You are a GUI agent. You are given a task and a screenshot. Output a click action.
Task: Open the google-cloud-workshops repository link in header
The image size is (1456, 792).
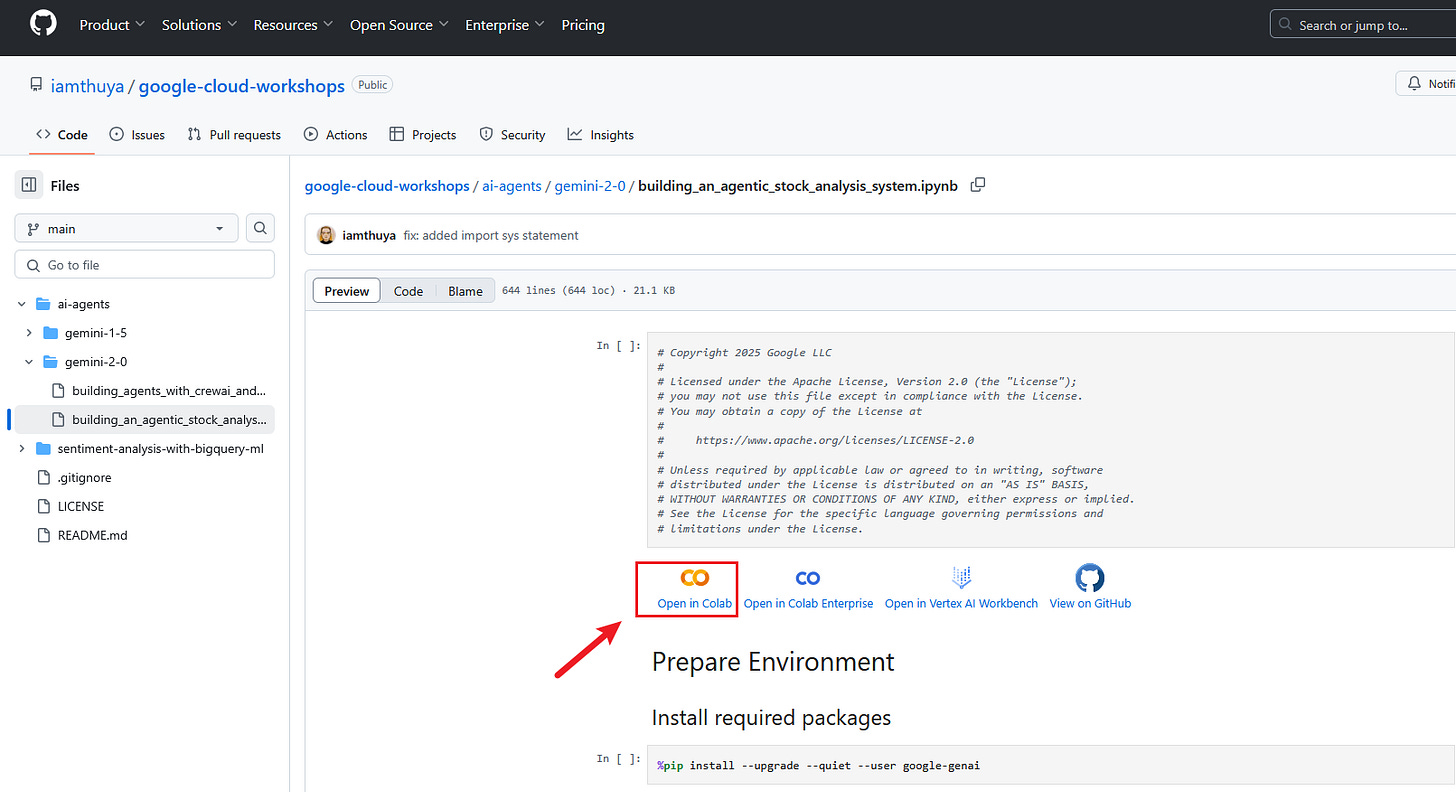click(x=241, y=85)
